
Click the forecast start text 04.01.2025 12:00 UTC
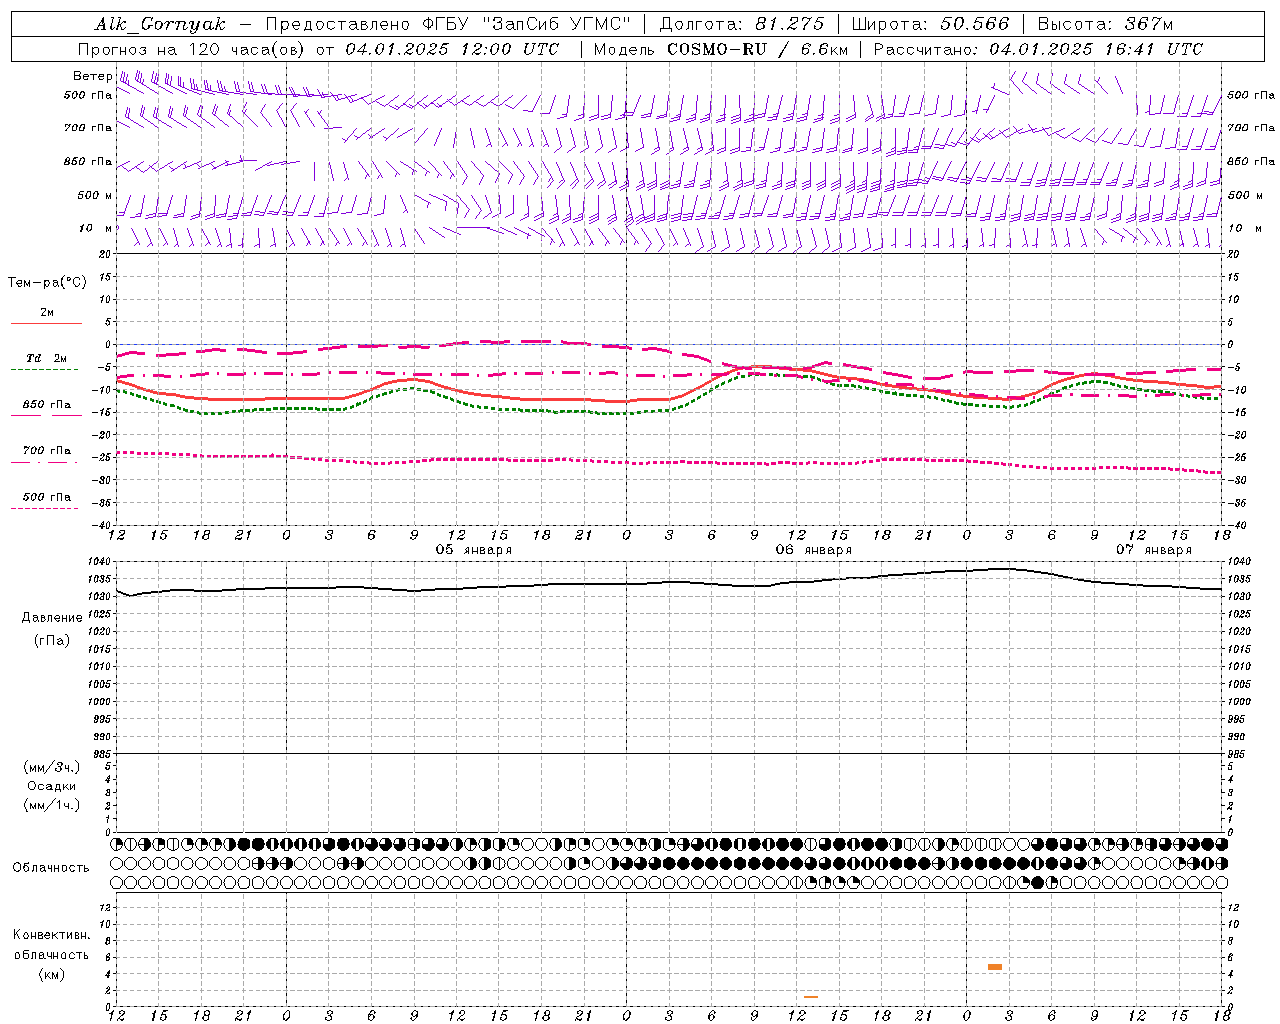(452, 49)
